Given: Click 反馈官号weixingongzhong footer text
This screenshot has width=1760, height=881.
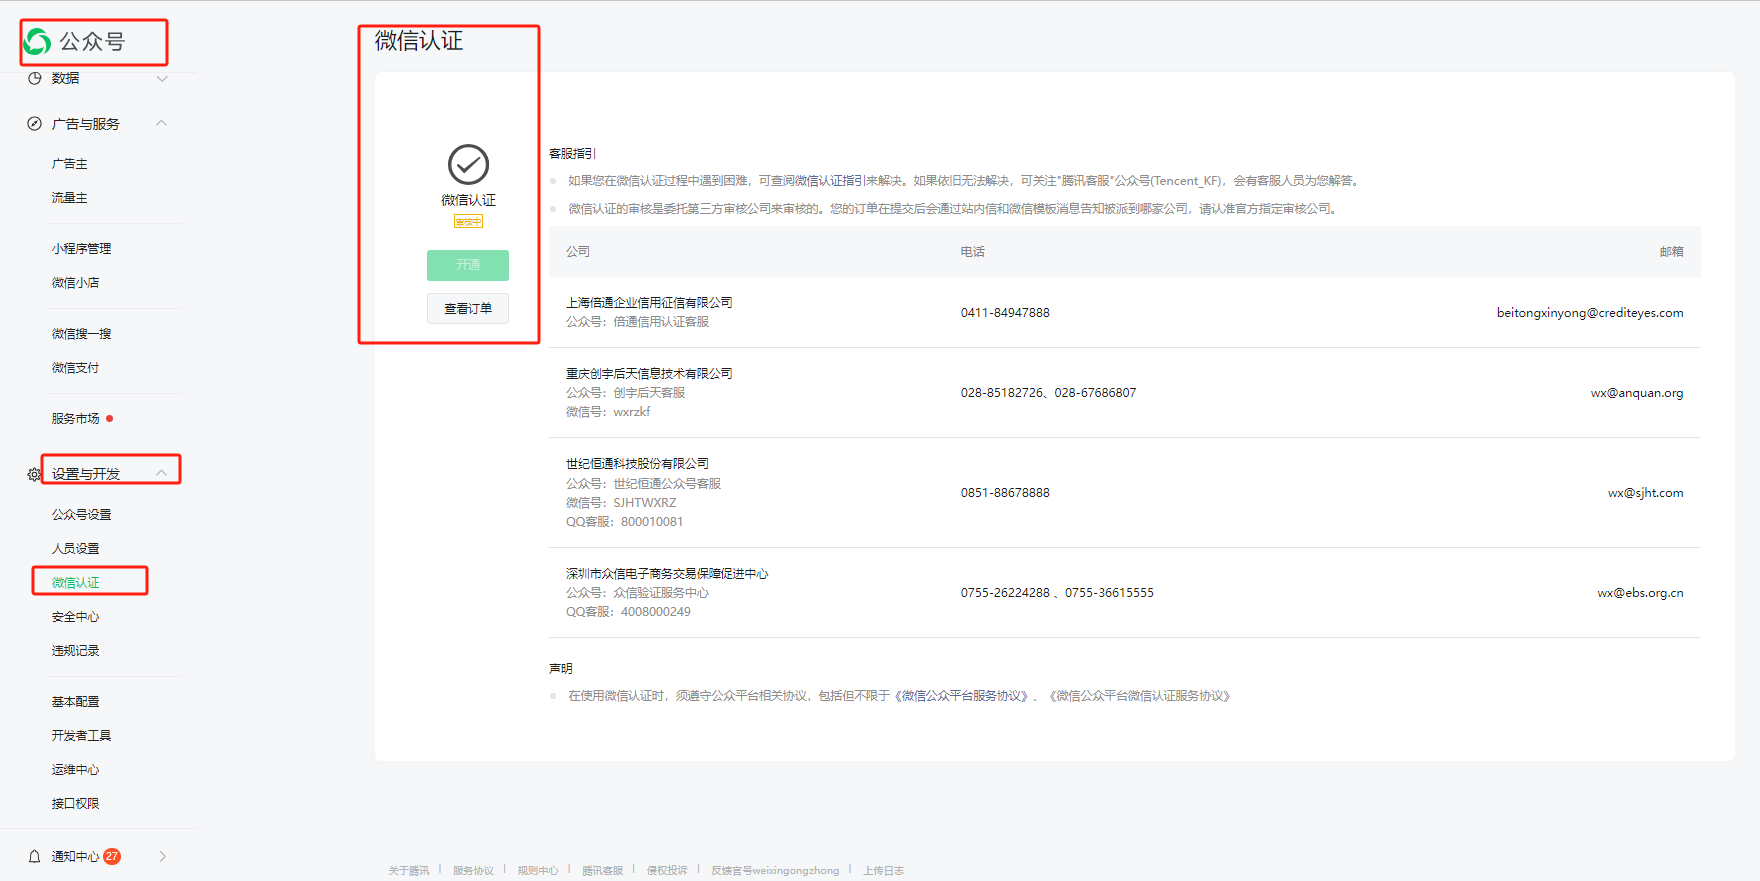Looking at the screenshot, I should [x=775, y=871].
